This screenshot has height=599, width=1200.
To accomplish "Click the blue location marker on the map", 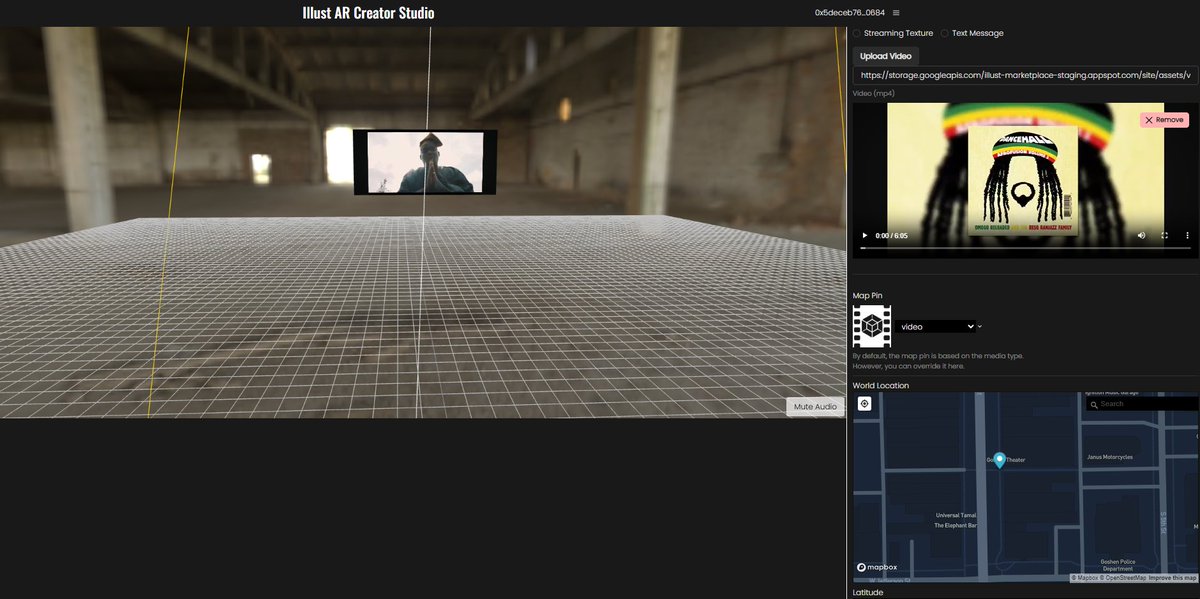I will click(x=999, y=459).
